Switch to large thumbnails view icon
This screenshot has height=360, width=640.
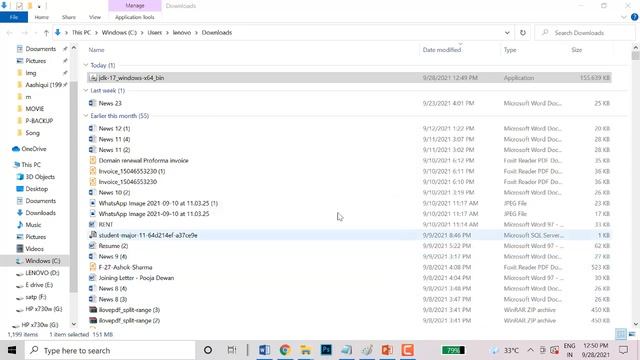tap(632, 334)
